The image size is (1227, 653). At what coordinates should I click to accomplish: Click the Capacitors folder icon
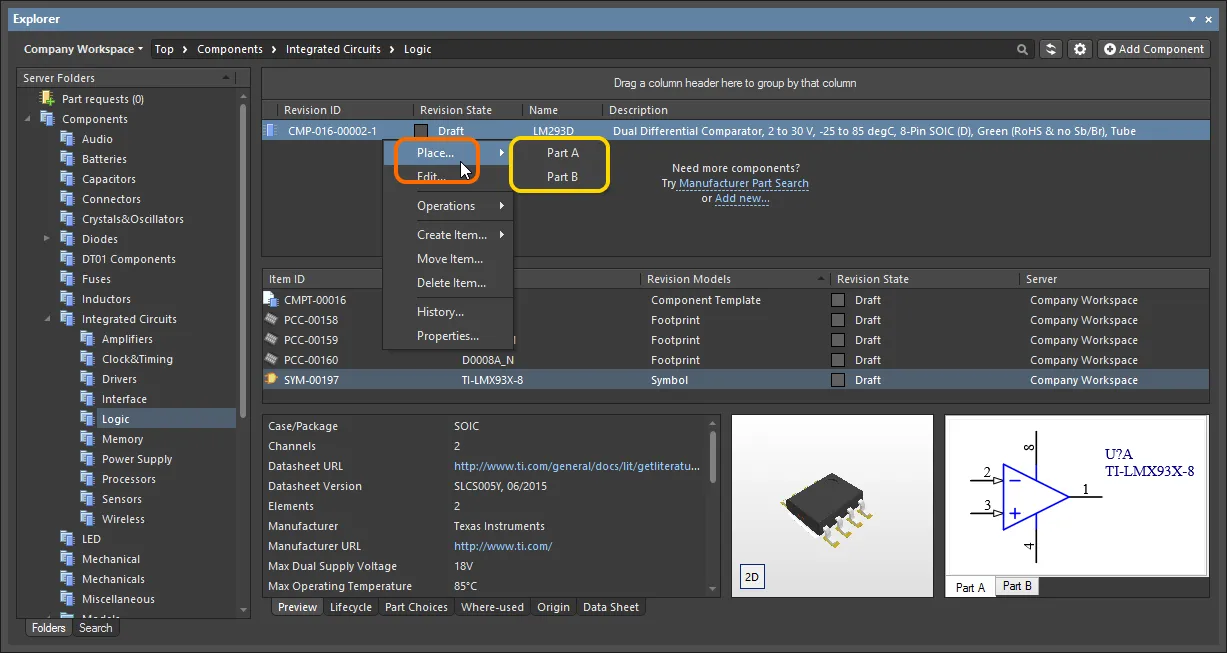click(x=67, y=179)
